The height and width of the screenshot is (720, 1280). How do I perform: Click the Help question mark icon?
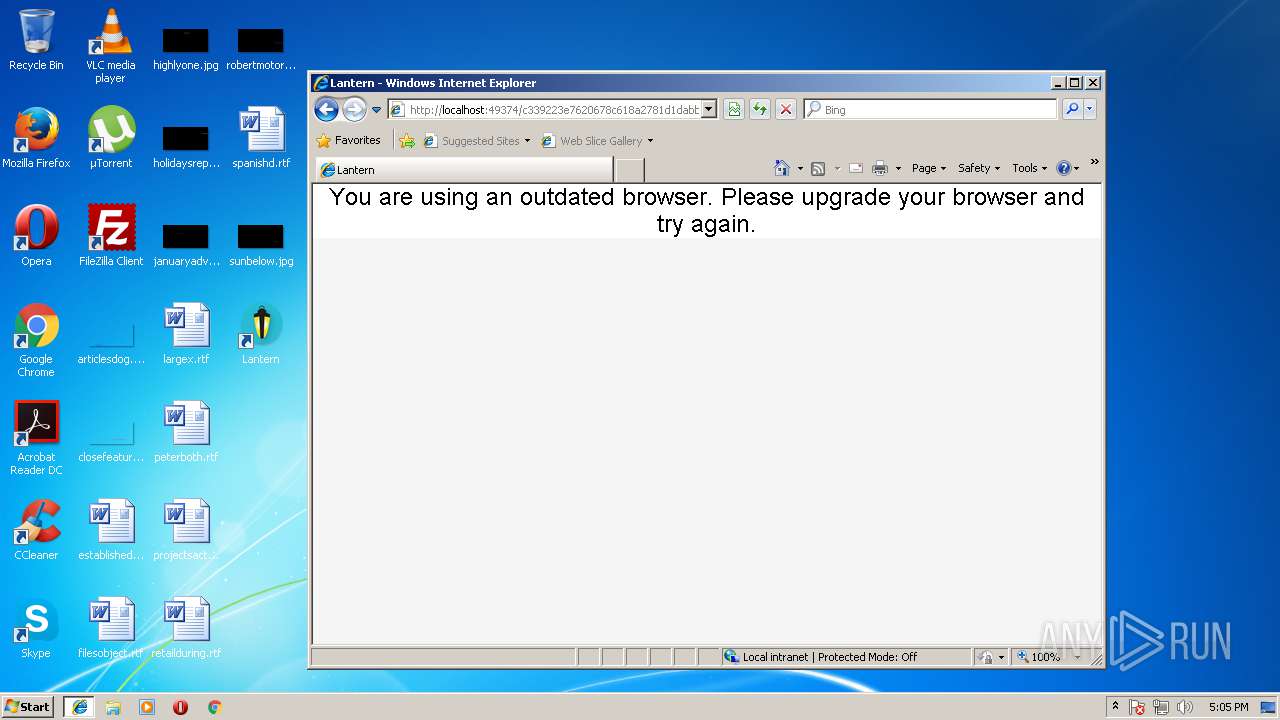coord(1064,168)
